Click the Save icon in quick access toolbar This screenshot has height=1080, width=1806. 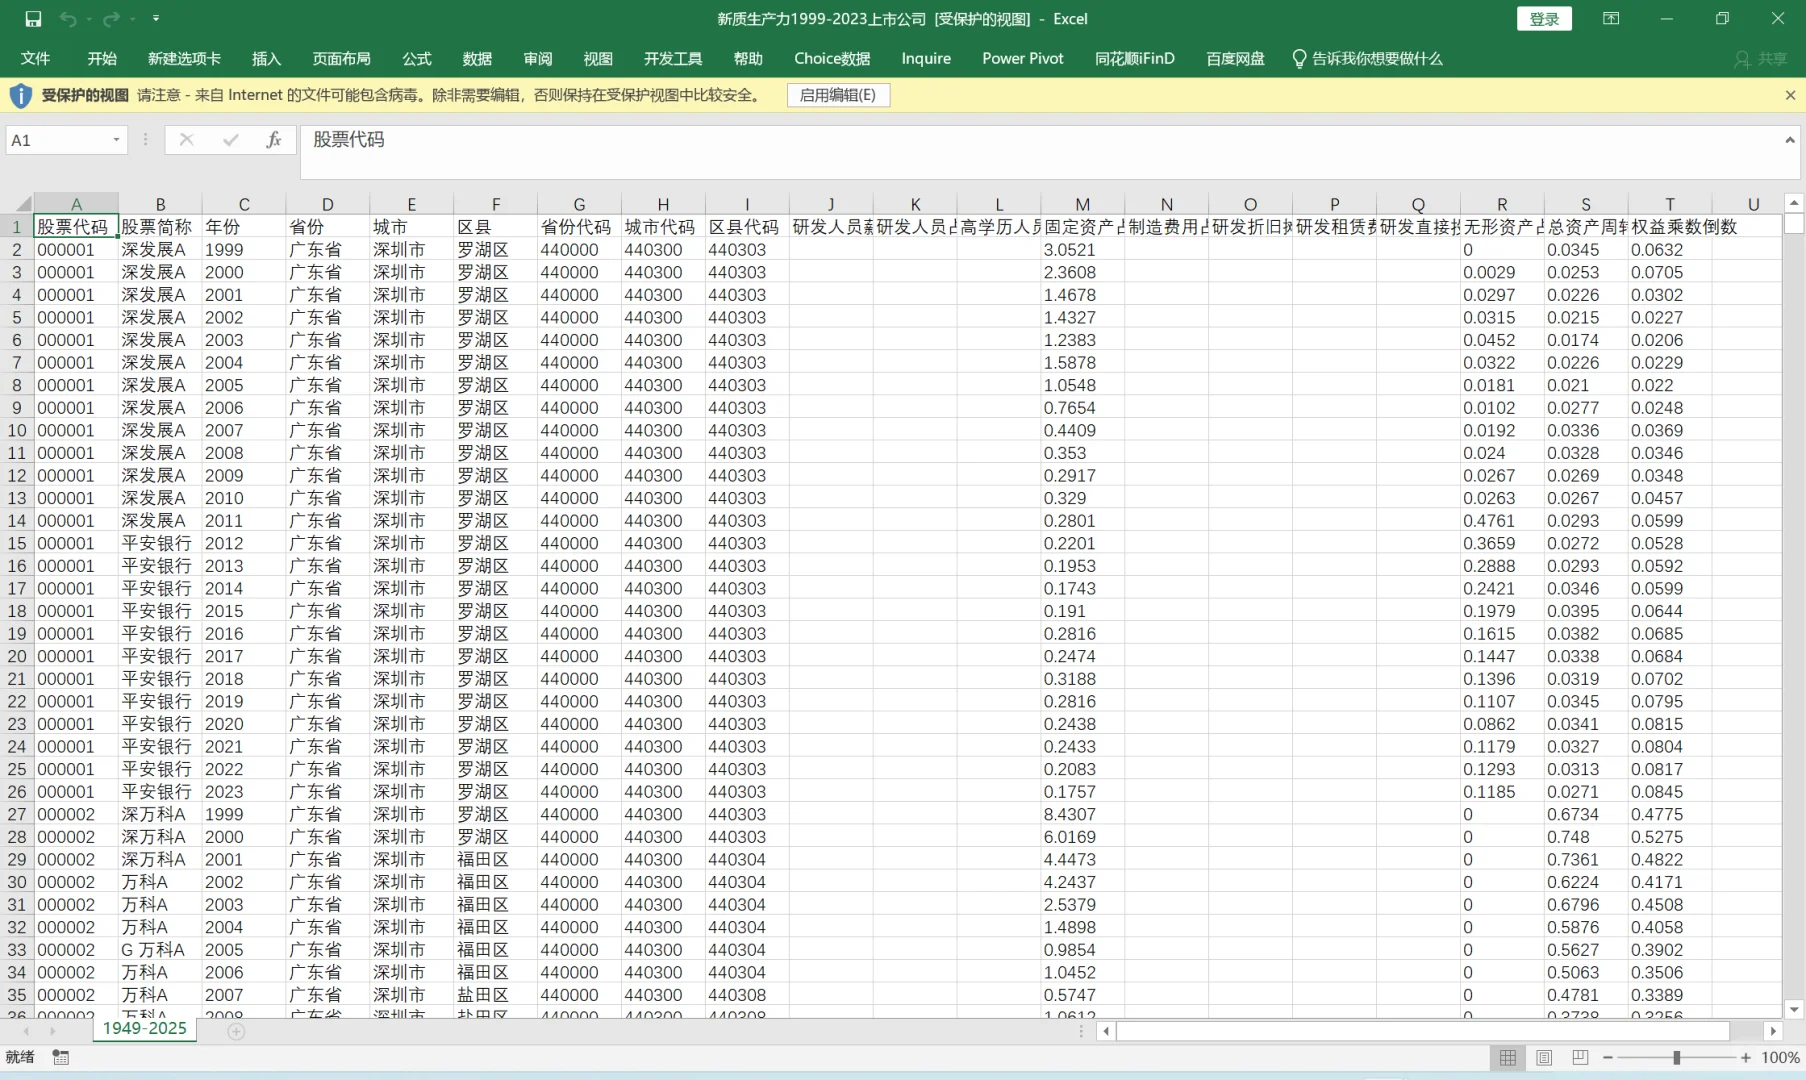(33, 19)
